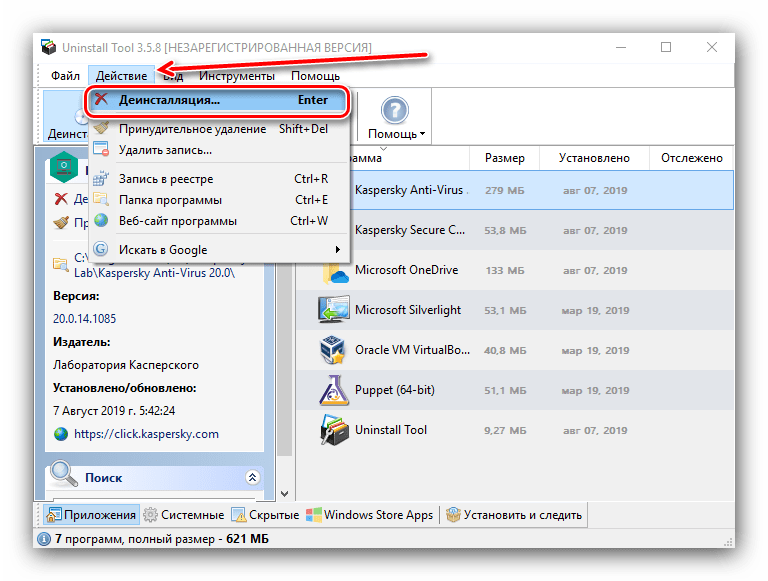This screenshot has width=768, height=581.
Task: Select the Microsoft Silverlight entry
Action: pyautogui.click(x=515, y=310)
